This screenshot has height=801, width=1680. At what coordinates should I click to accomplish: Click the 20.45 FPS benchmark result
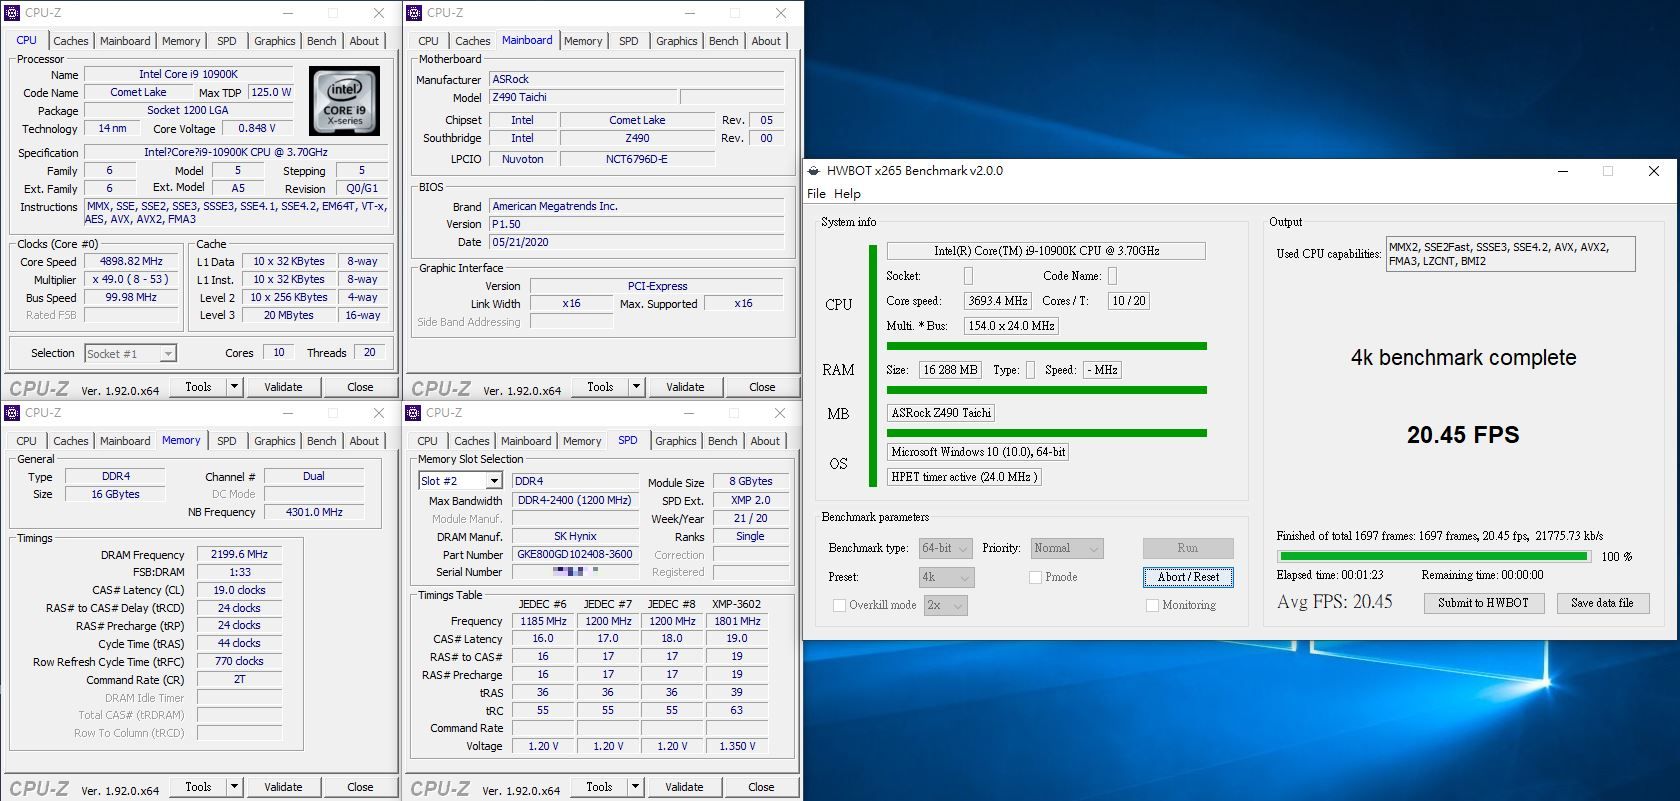pyautogui.click(x=1463, y=435)
